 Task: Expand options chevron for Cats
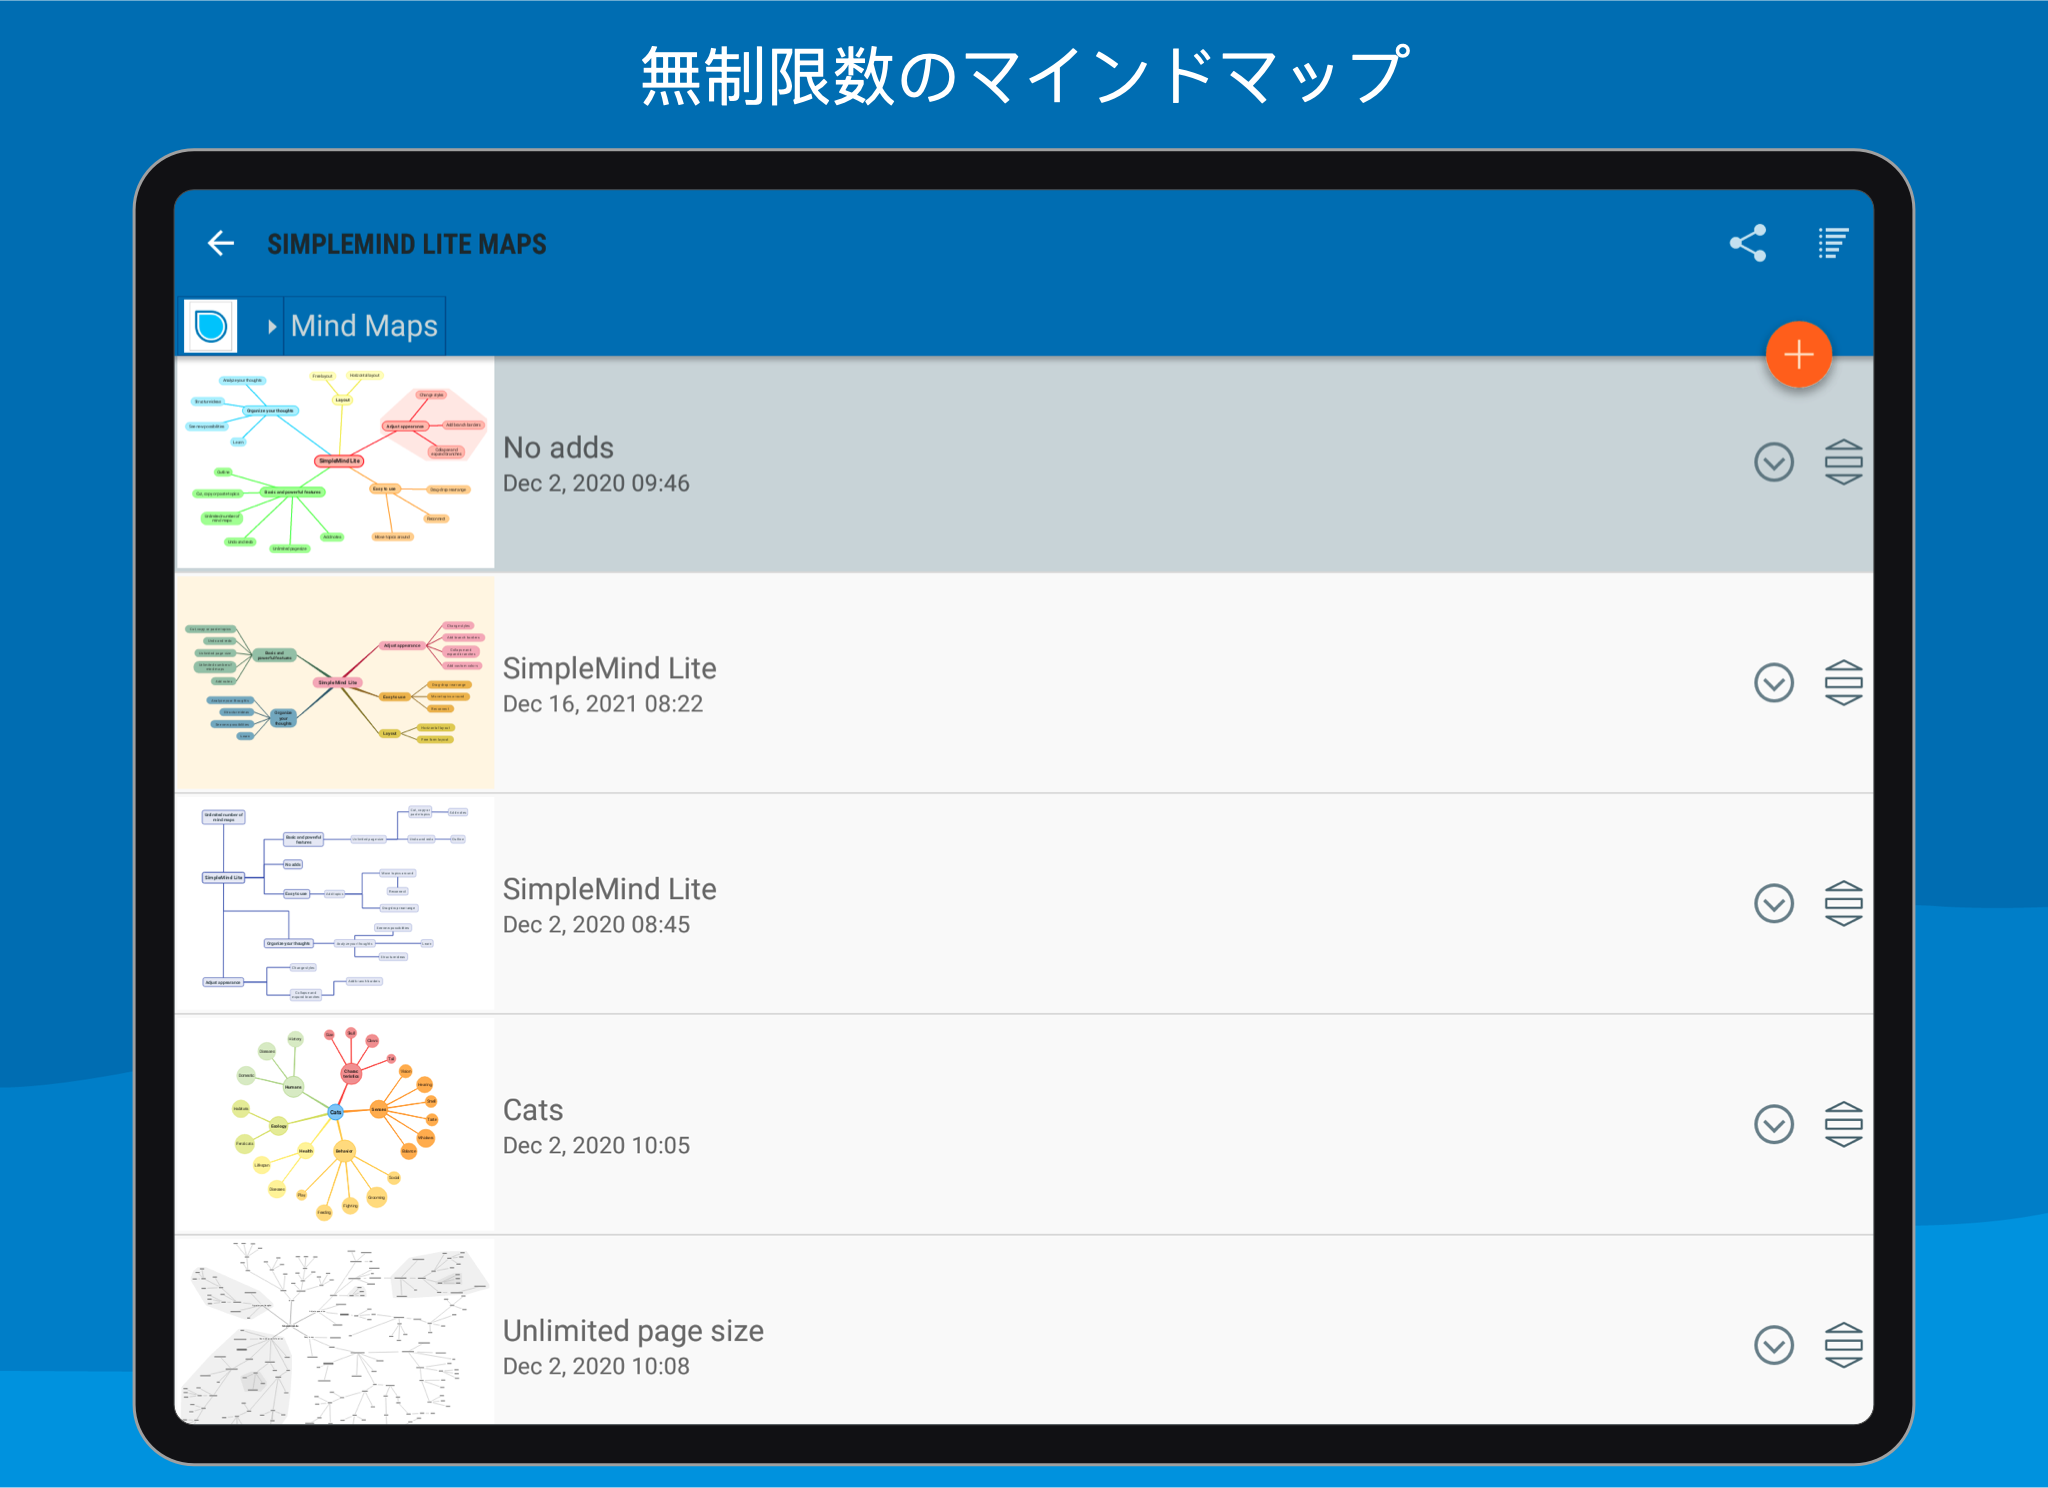(x=1774, y=1125)
